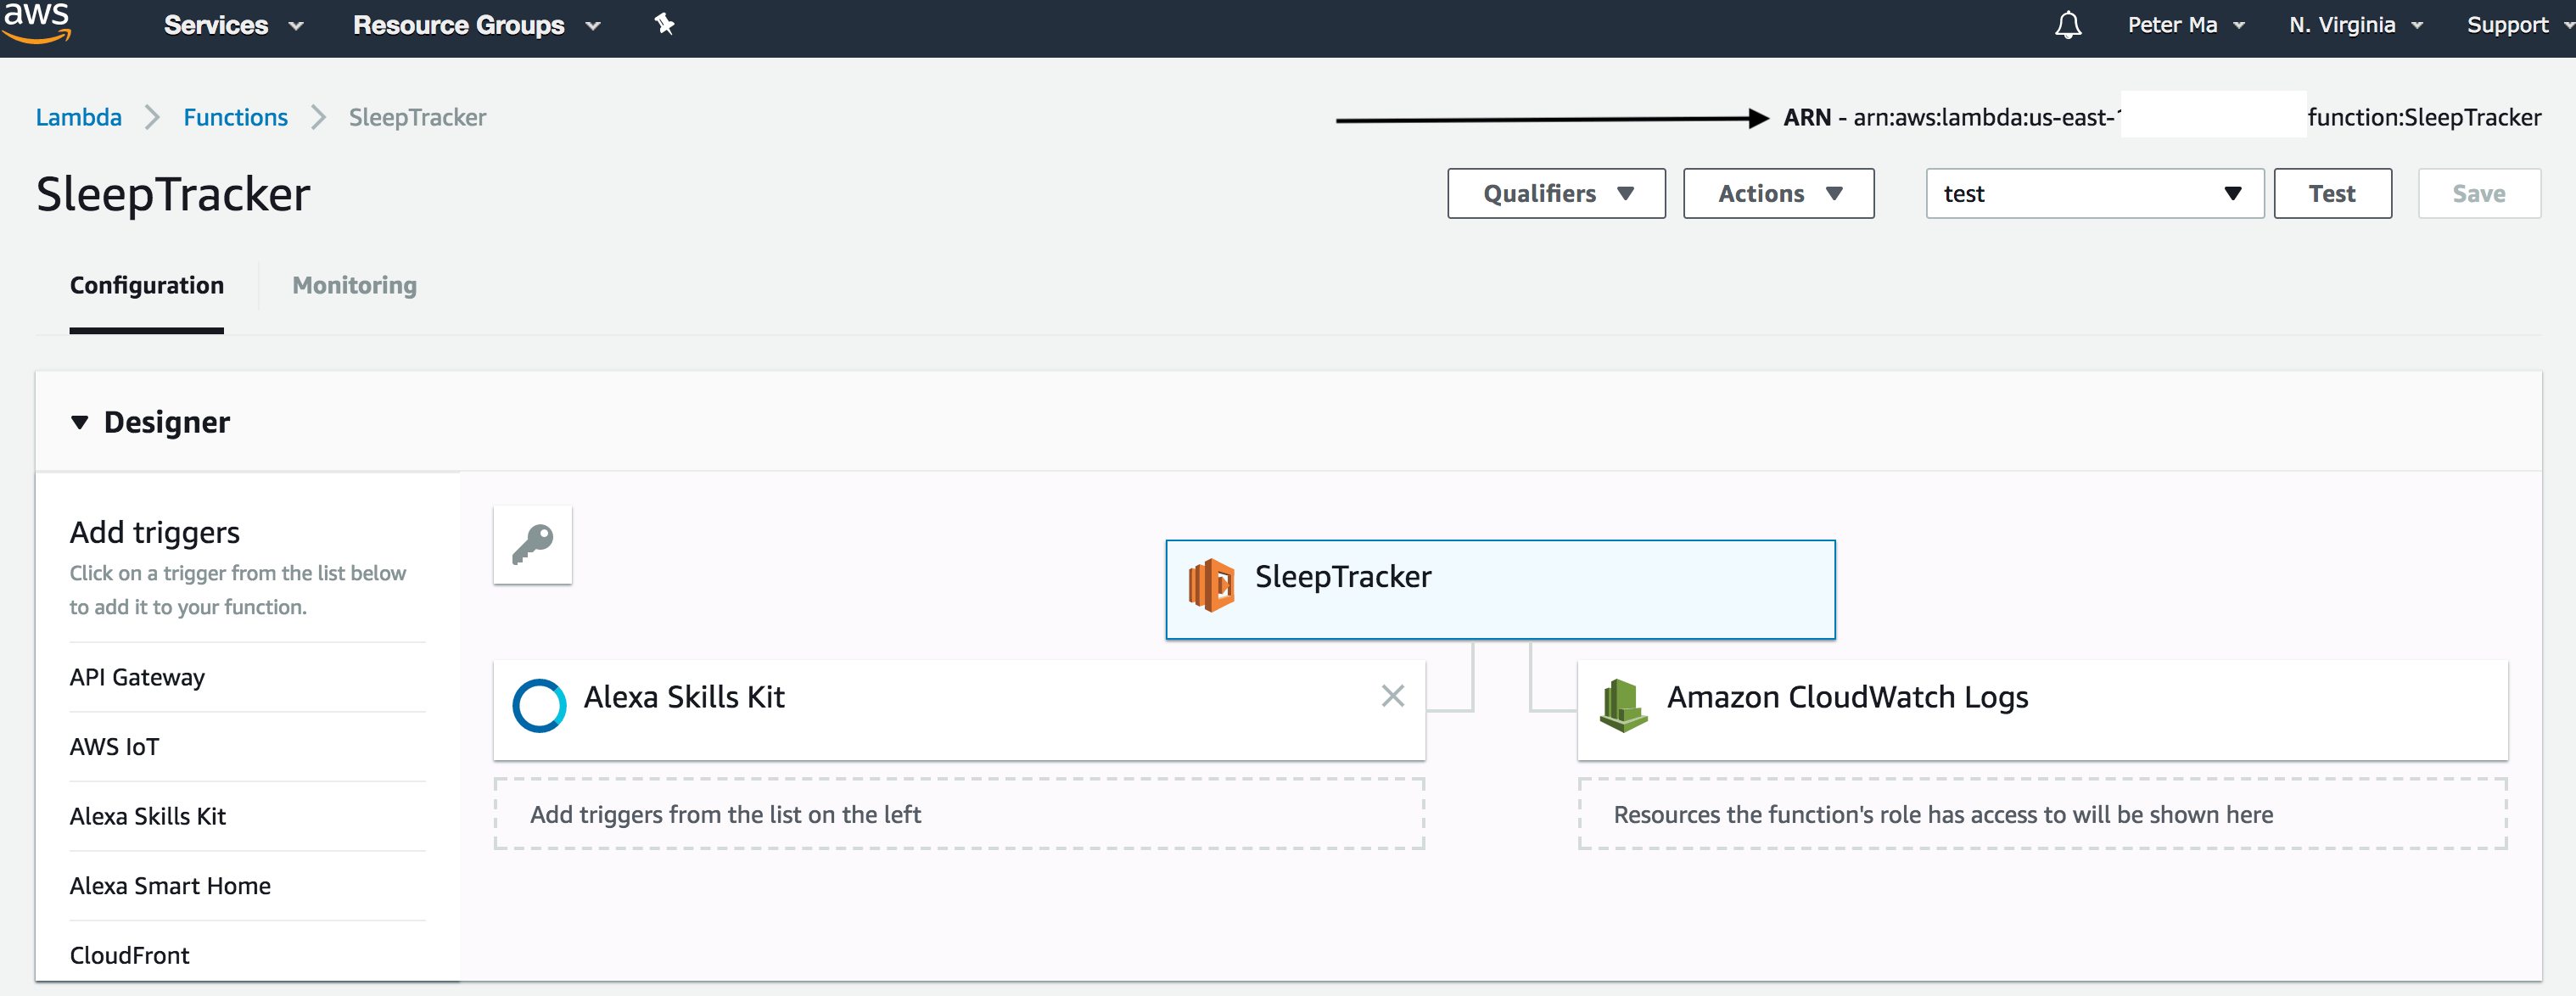The width and height of the screenshot is (2576, 996).
Task: Switch to the Monitoring tab
Action: (354, 286)
